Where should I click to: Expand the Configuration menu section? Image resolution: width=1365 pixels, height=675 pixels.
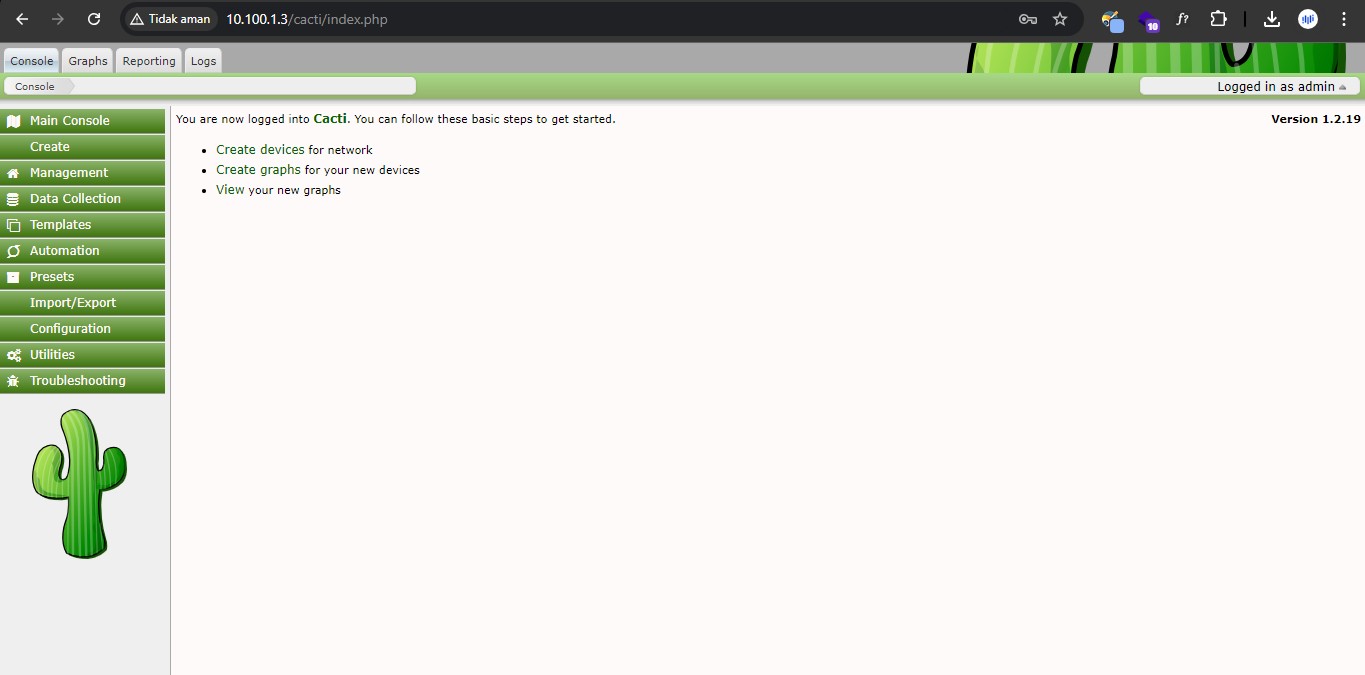pos(82,329)
